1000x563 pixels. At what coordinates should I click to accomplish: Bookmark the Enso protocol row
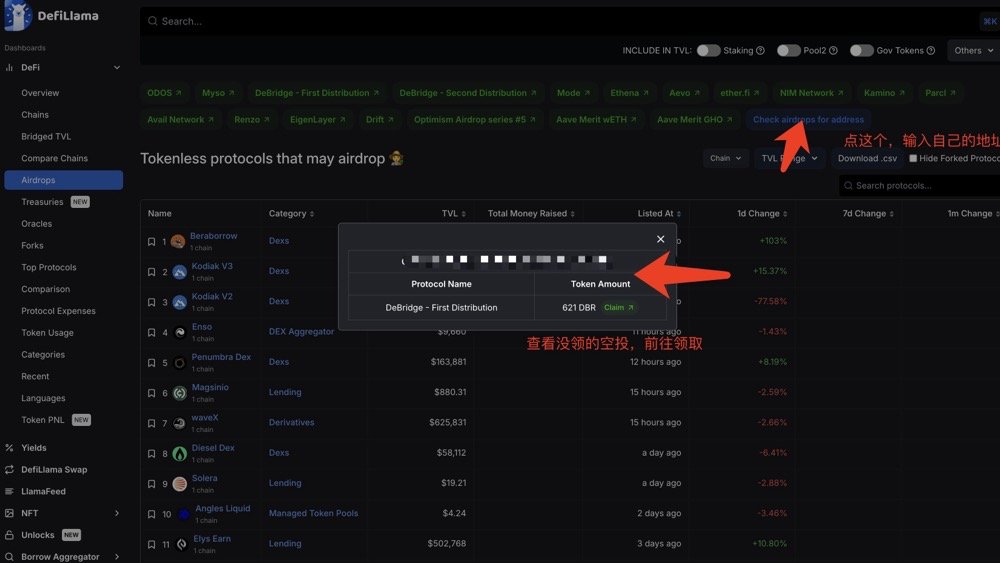151,332
